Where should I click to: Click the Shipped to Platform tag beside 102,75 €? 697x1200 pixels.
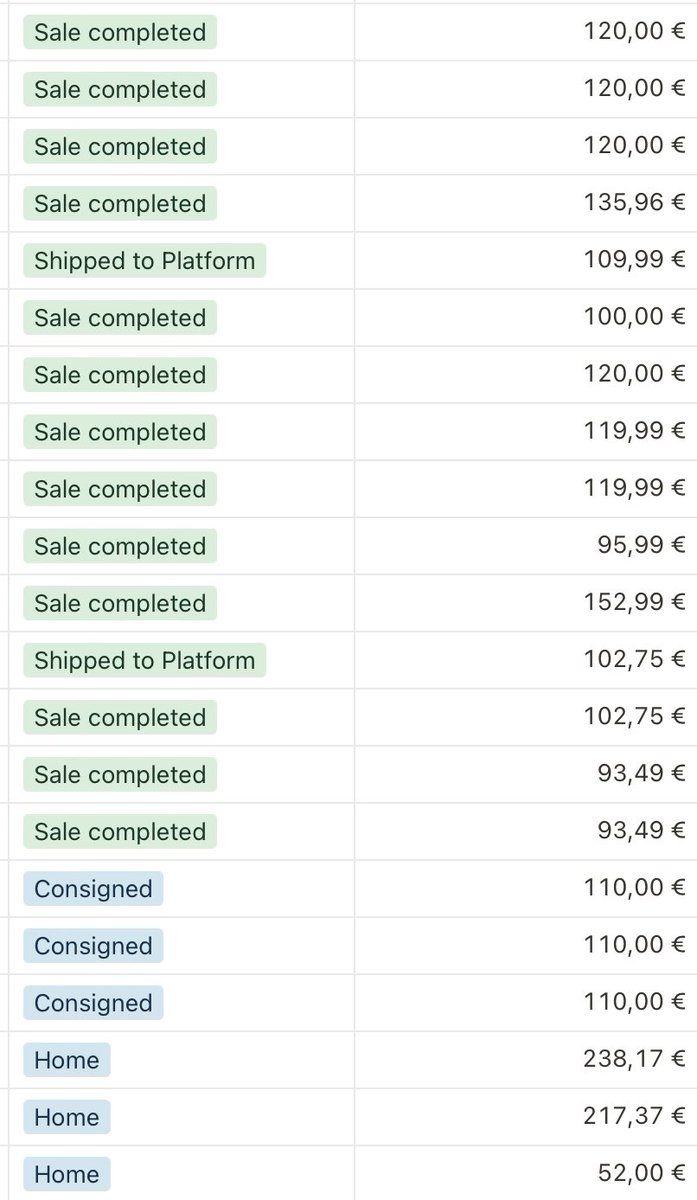pos(145,660)
